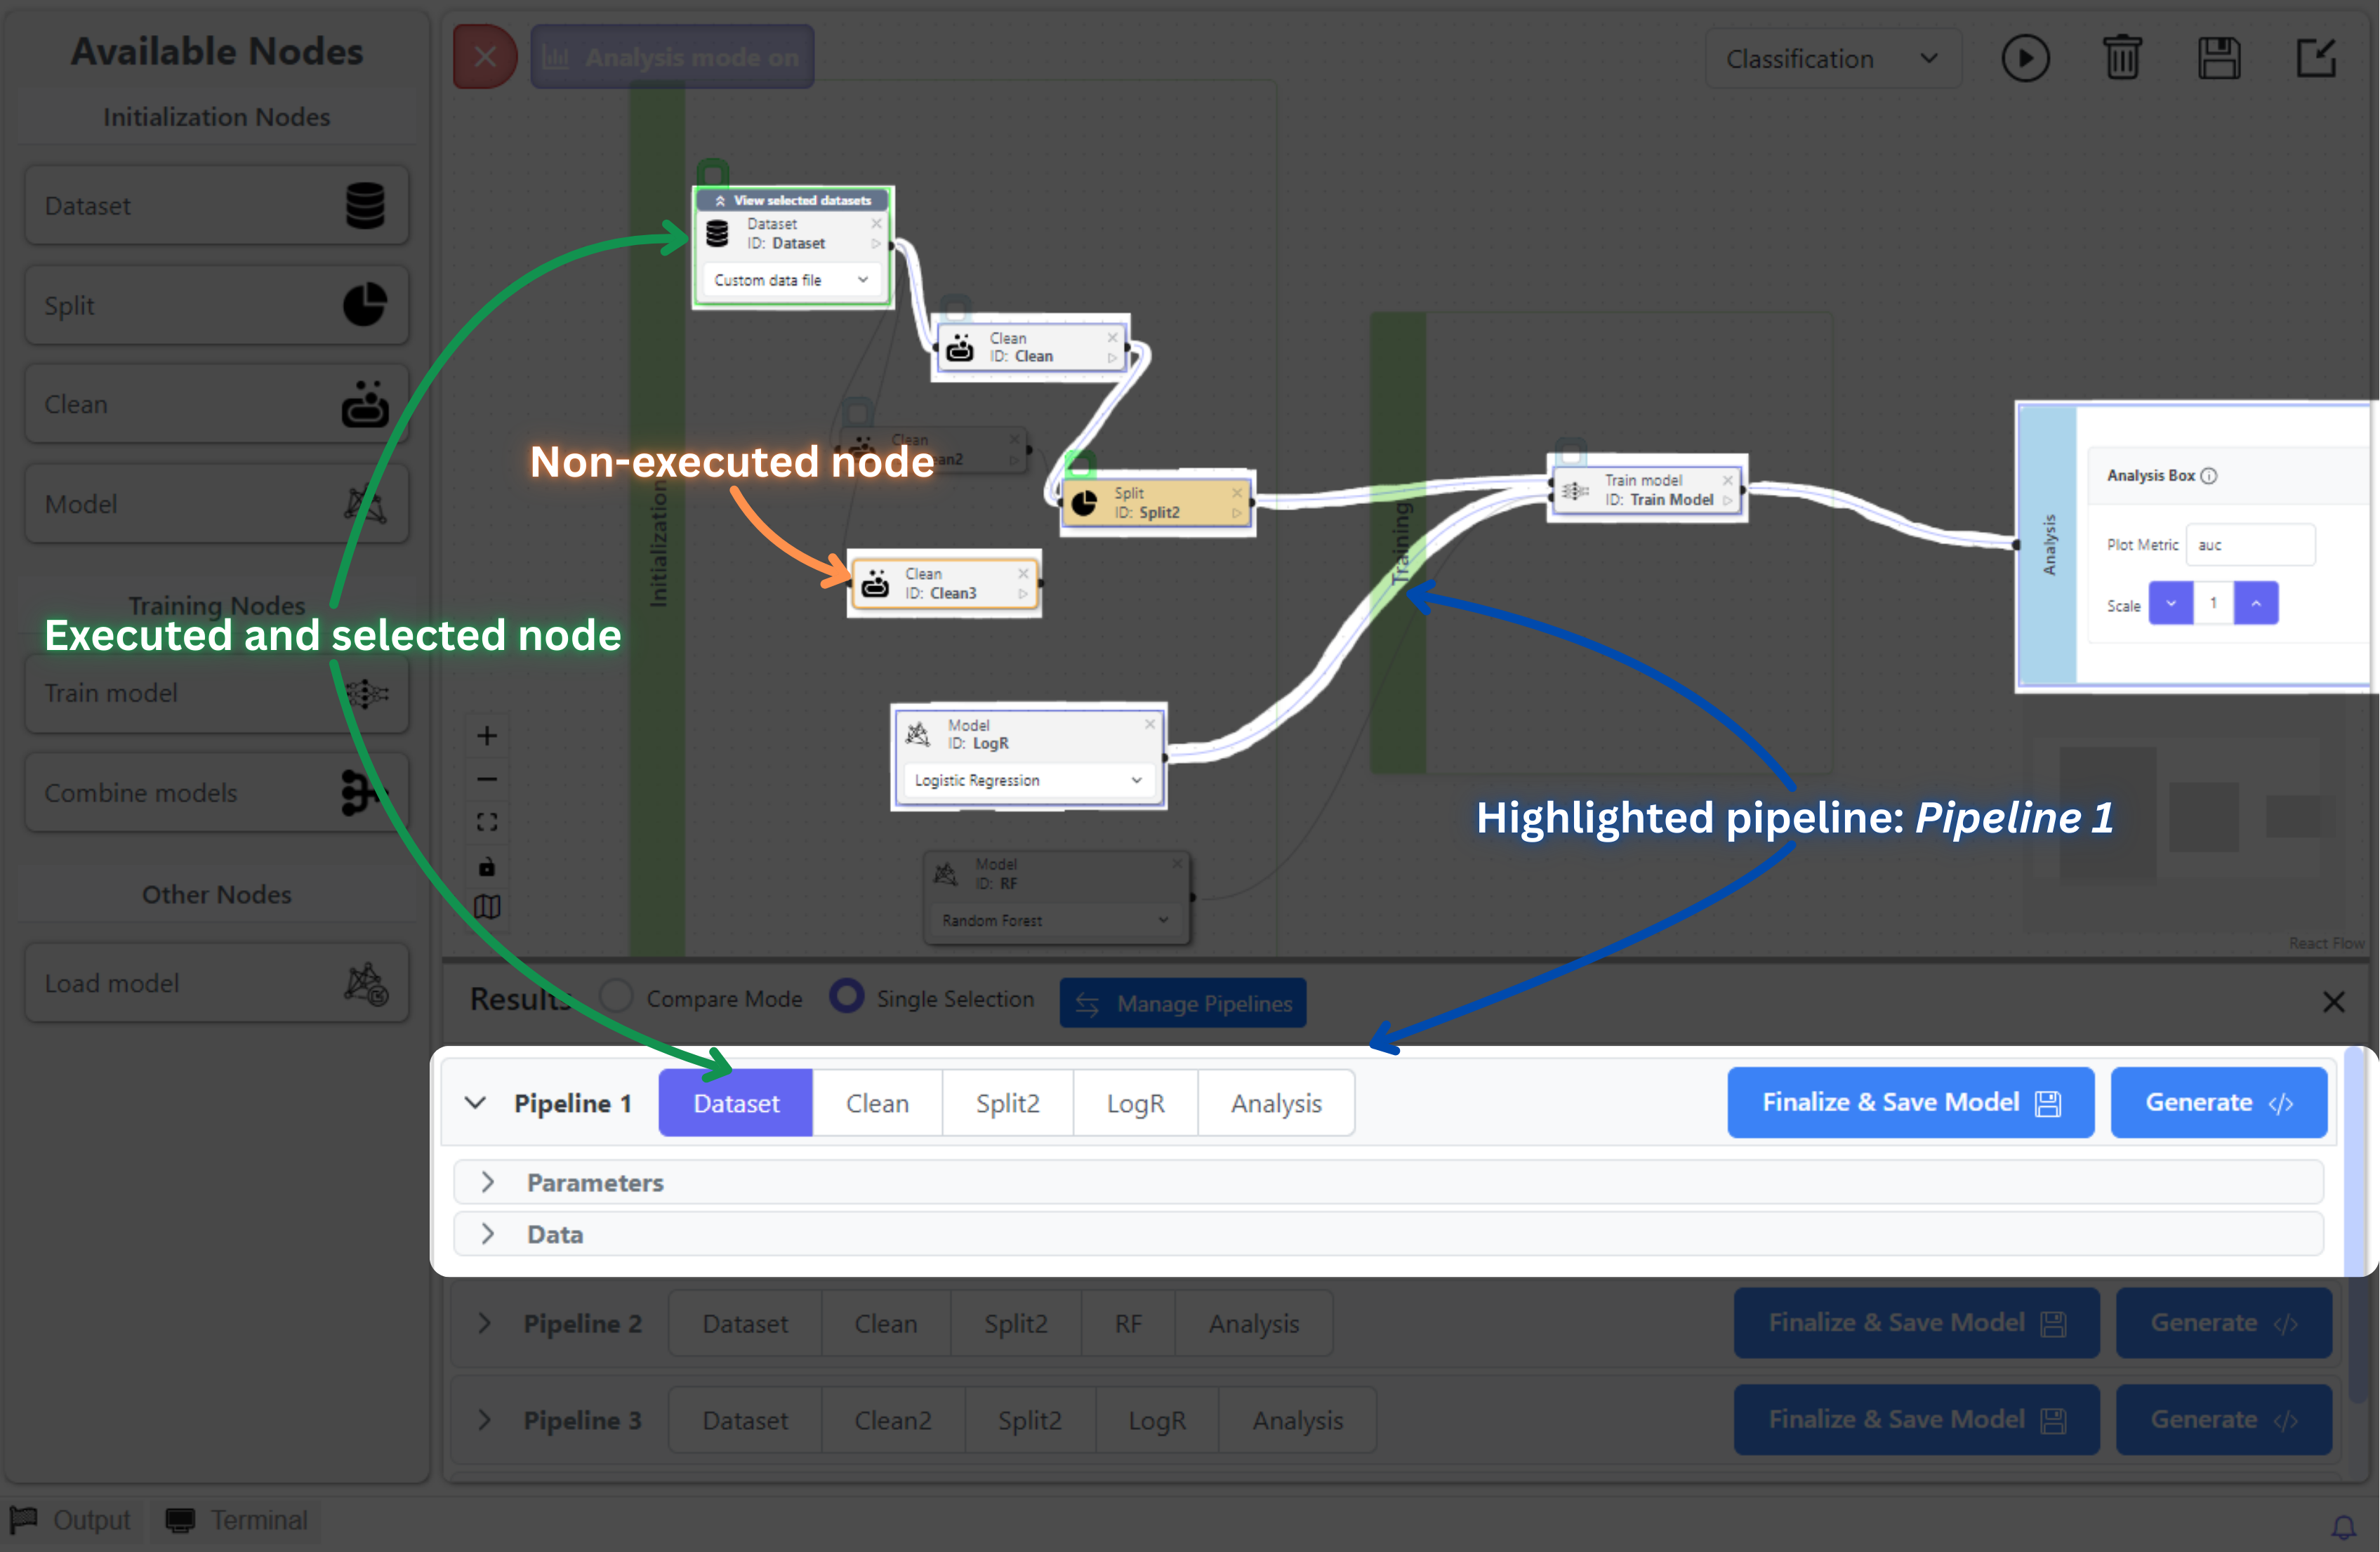The width and height of the screenshot is (2380, 1552).
Task: Toggle the minimap map icon
Action: pyautogui.click(x=487, y=907)
